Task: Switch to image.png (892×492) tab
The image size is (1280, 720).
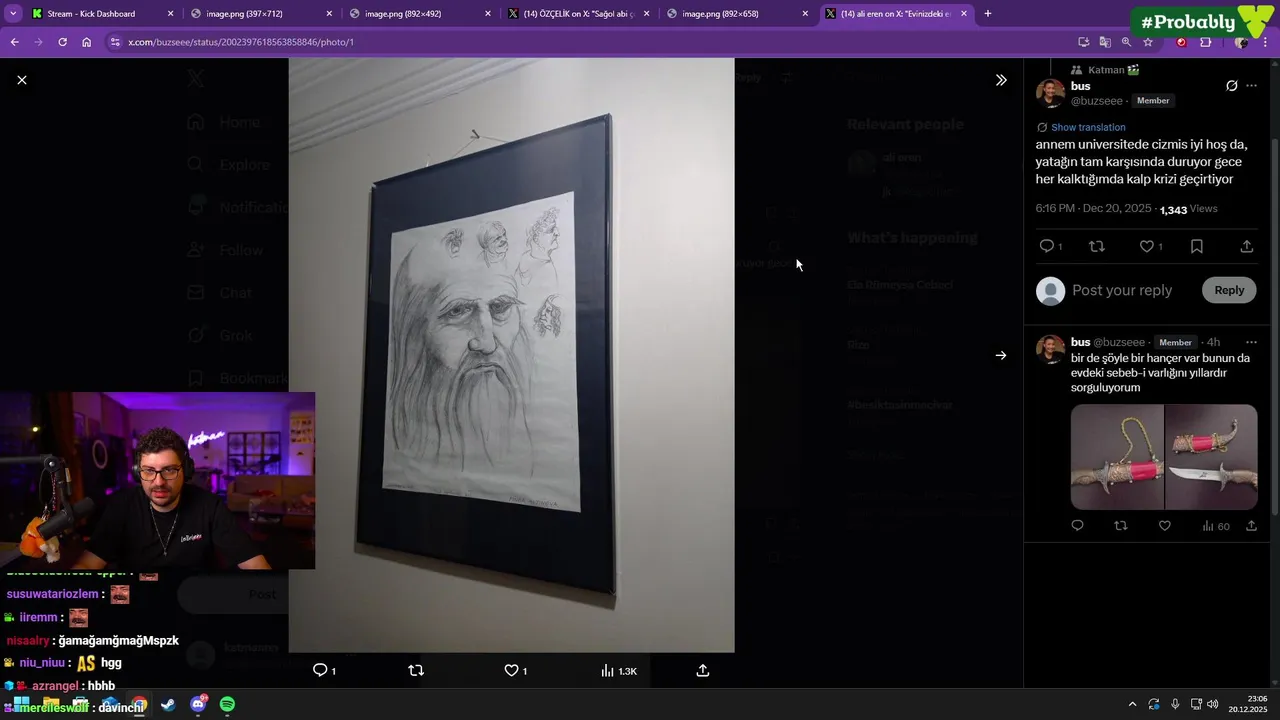Action: (x=403, y=14)
